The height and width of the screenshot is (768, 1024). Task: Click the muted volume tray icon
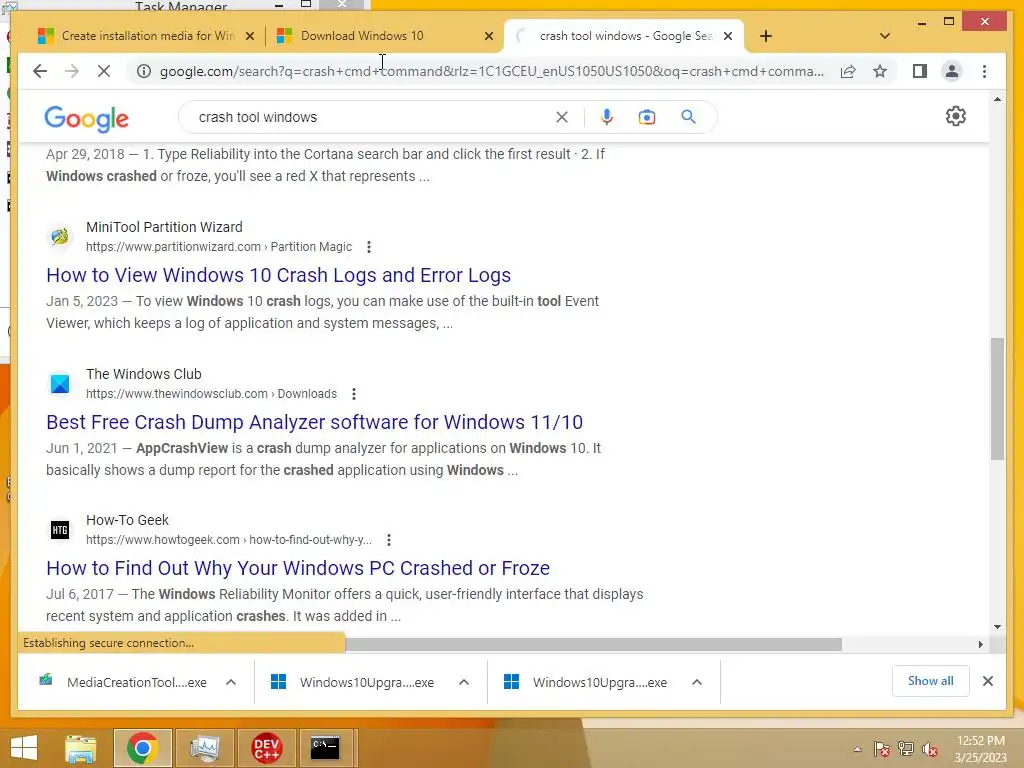(930, 749)
